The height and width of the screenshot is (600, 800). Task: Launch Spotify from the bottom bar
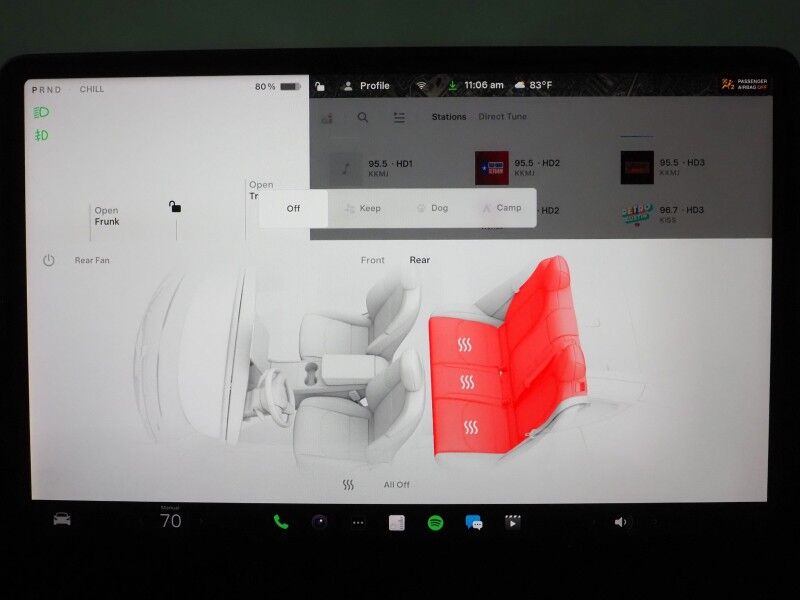tap(435, 522)
